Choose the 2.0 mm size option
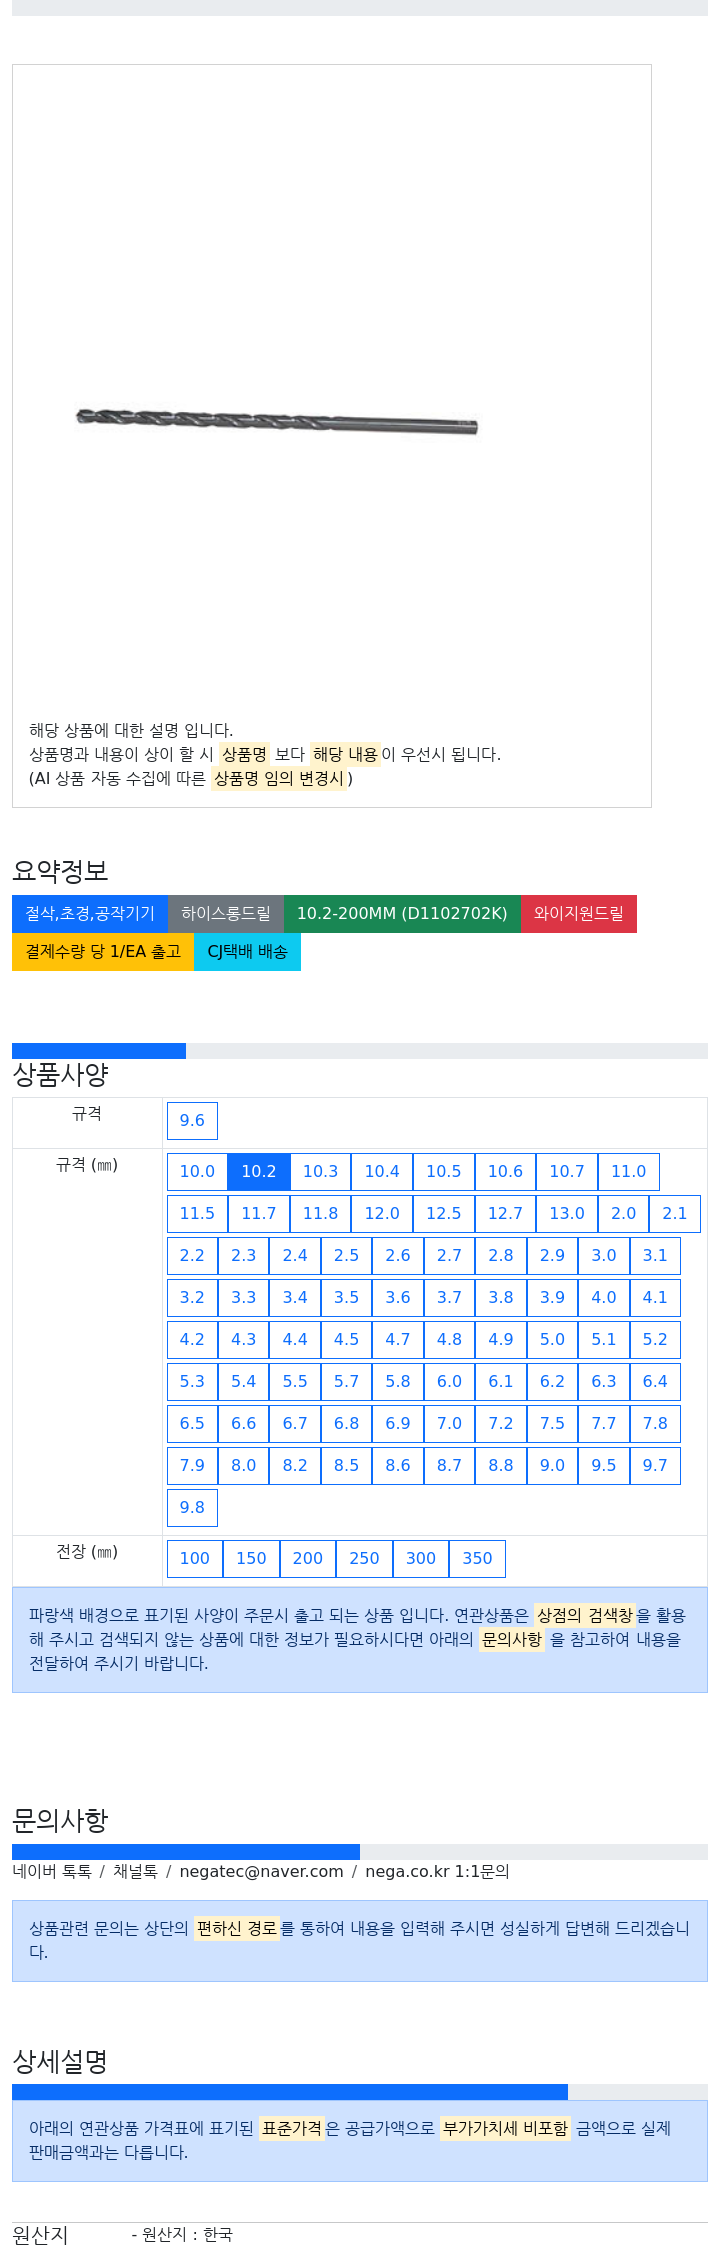 coord(623,1213)
